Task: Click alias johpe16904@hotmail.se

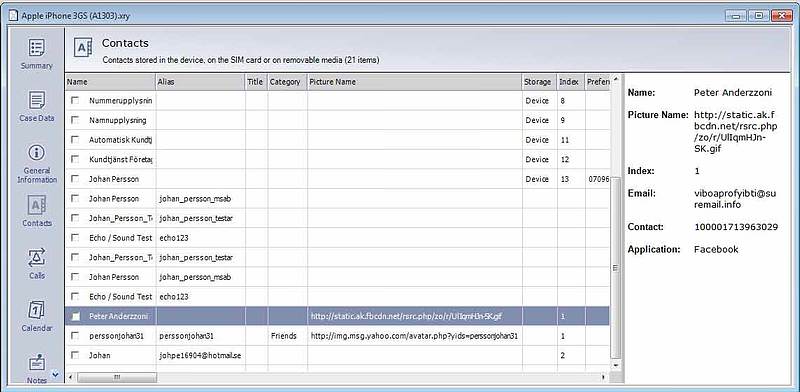Action: coord(200,355)
